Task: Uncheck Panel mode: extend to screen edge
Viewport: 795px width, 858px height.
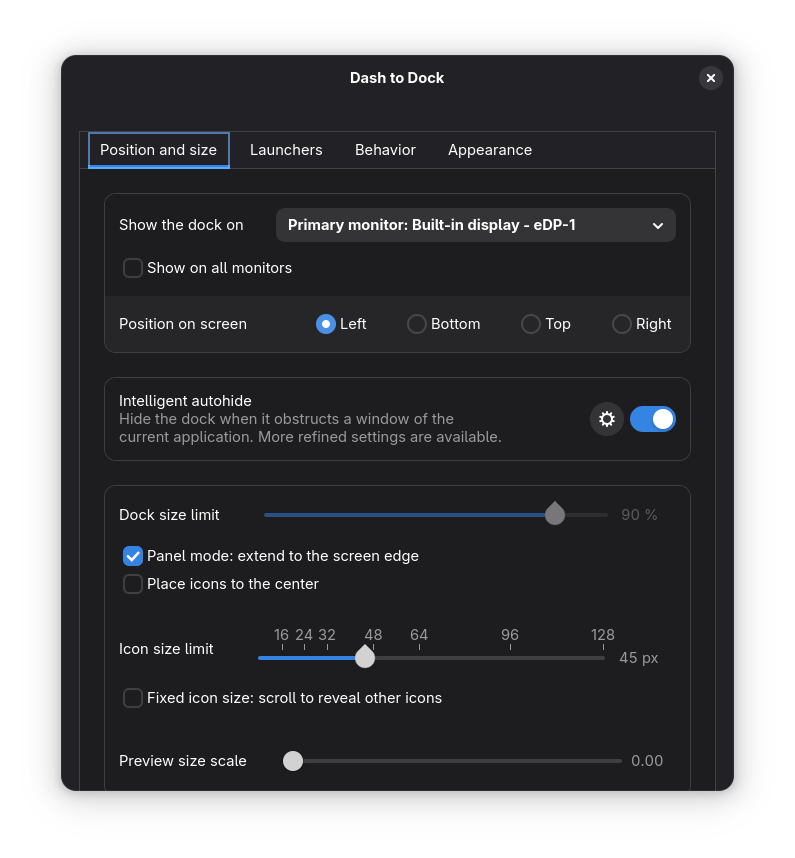Action: click(133, 556)
